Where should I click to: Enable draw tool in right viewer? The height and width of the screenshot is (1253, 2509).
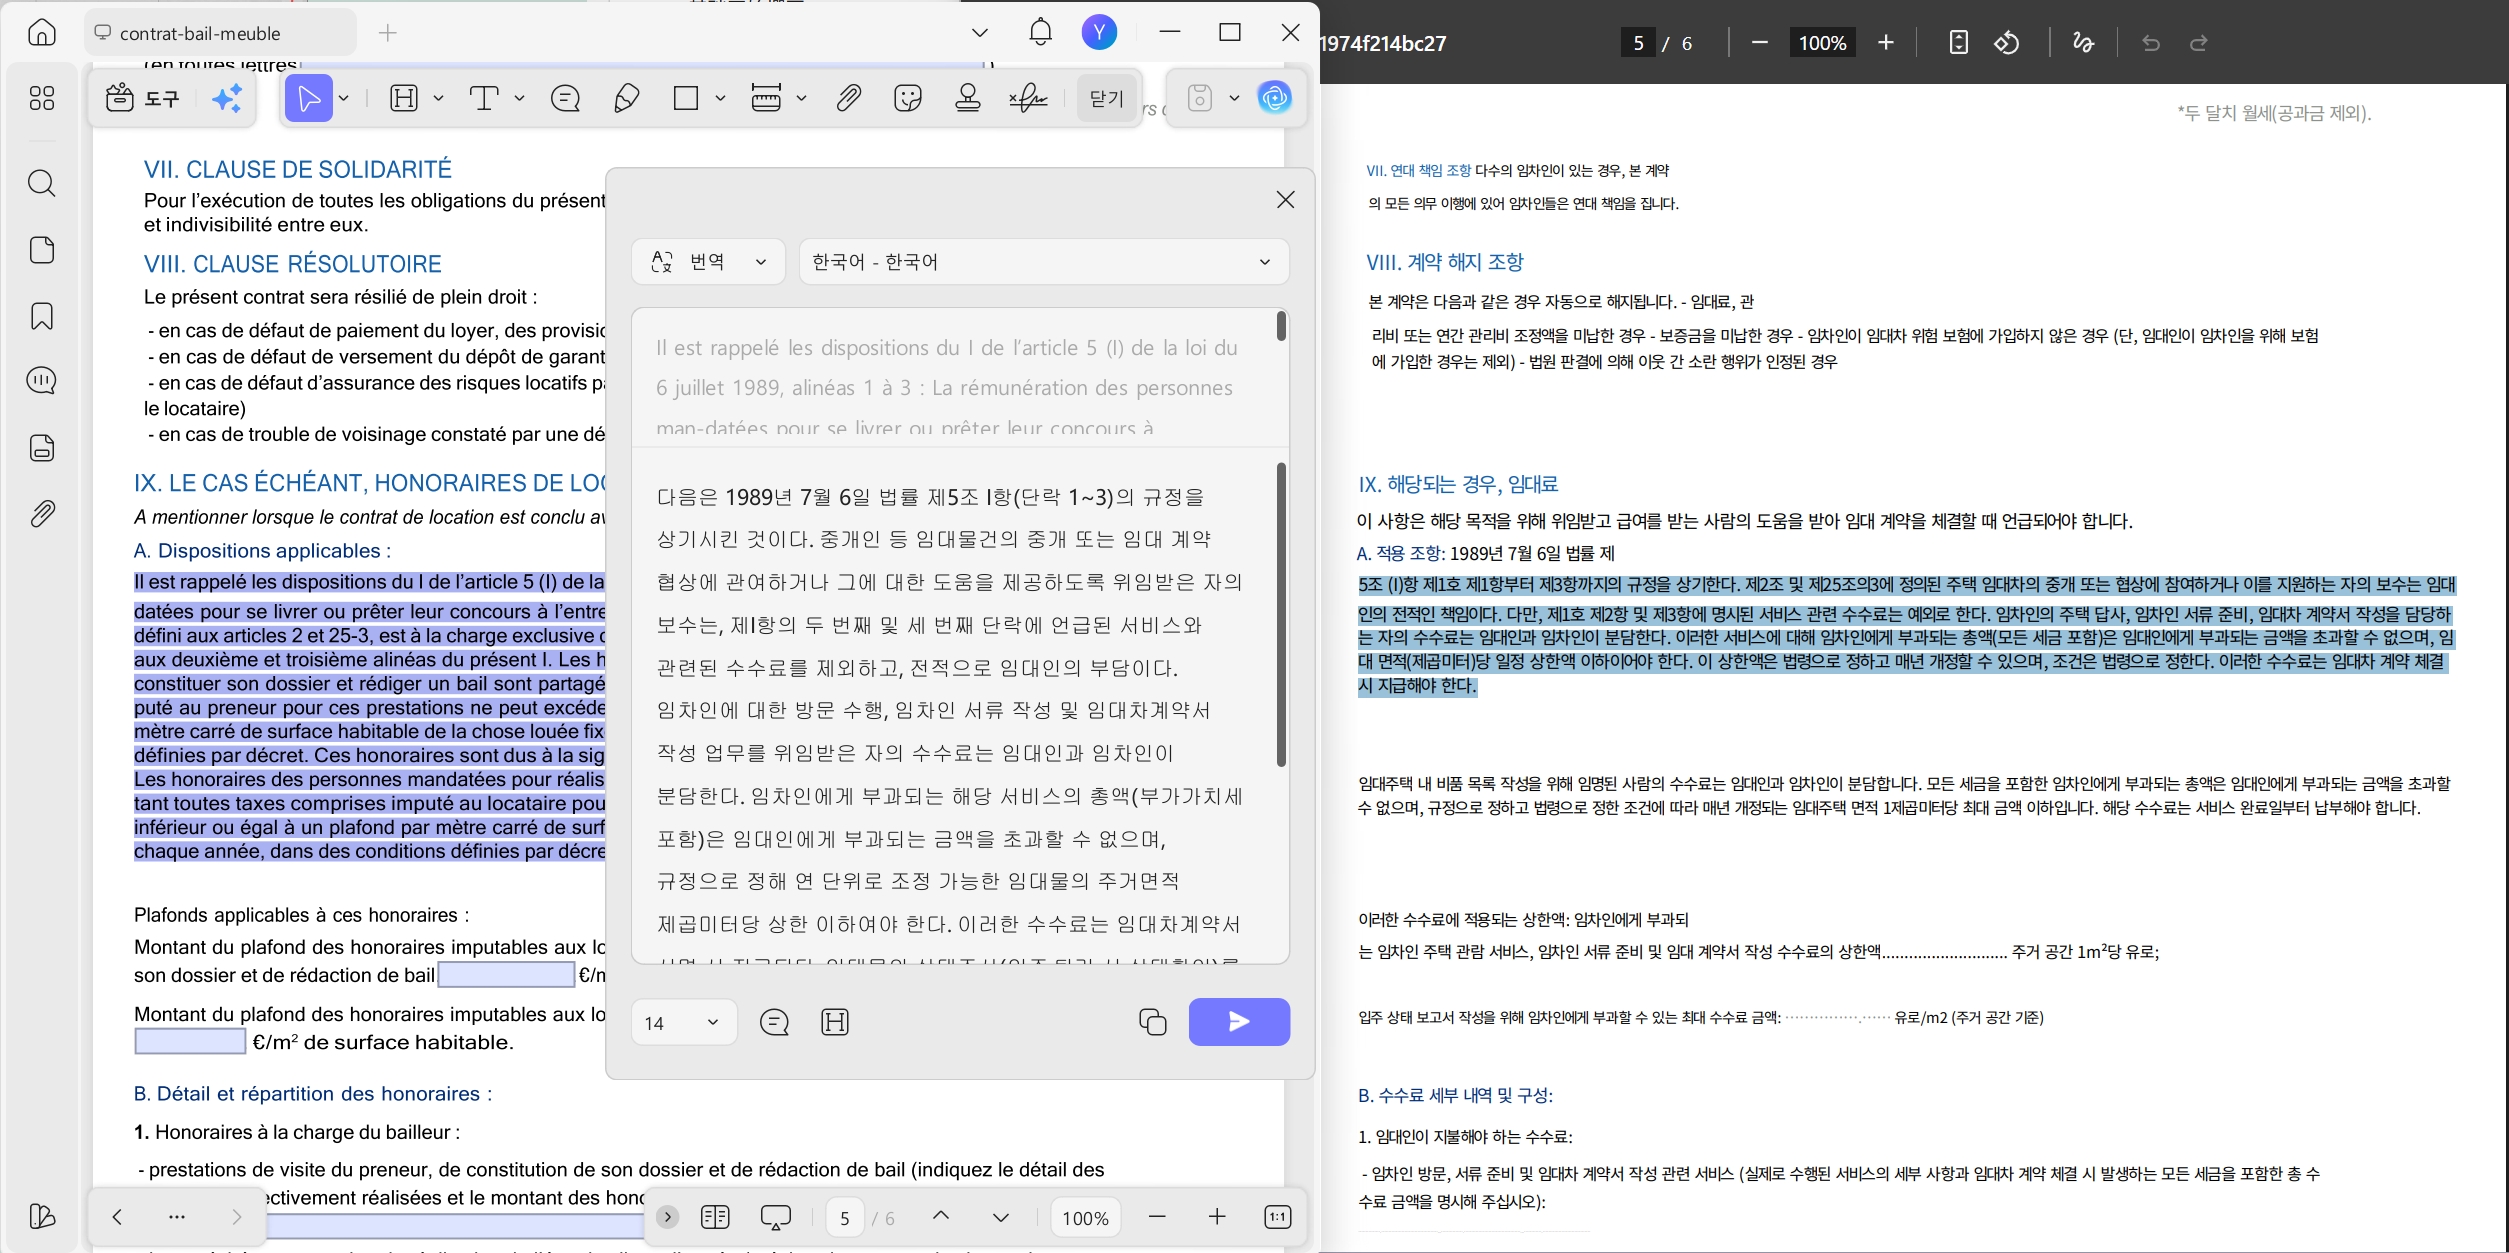(2083, 43)
